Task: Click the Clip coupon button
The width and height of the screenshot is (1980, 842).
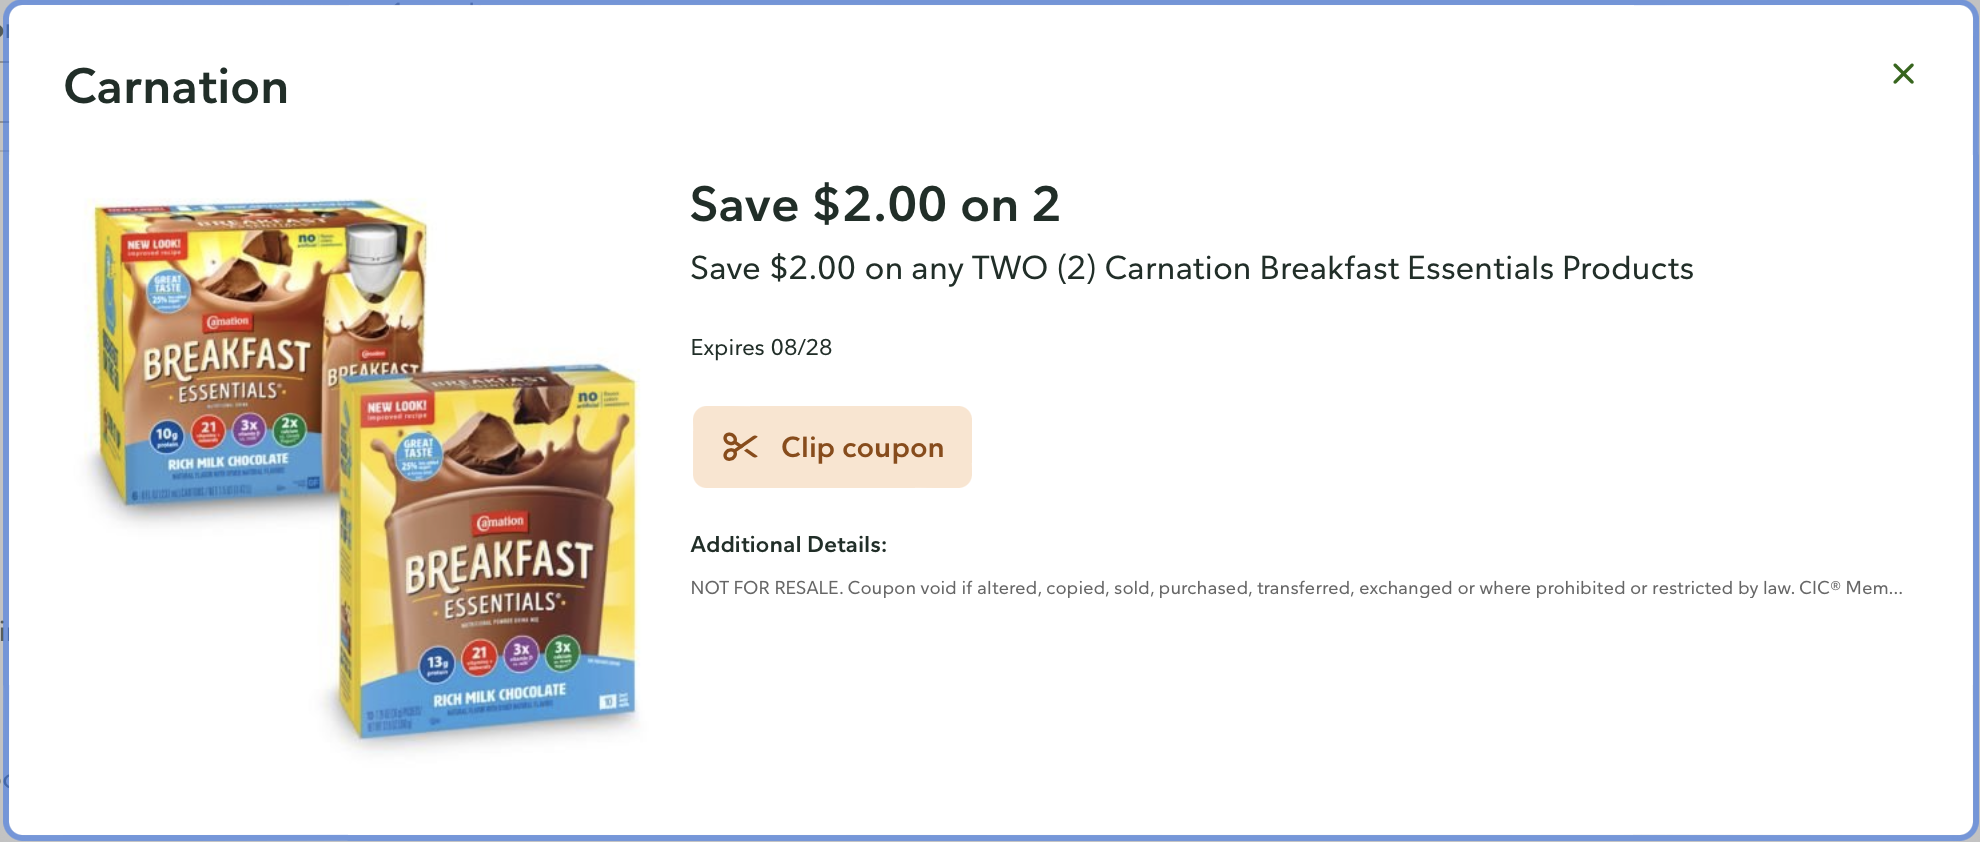Action: 832,447
